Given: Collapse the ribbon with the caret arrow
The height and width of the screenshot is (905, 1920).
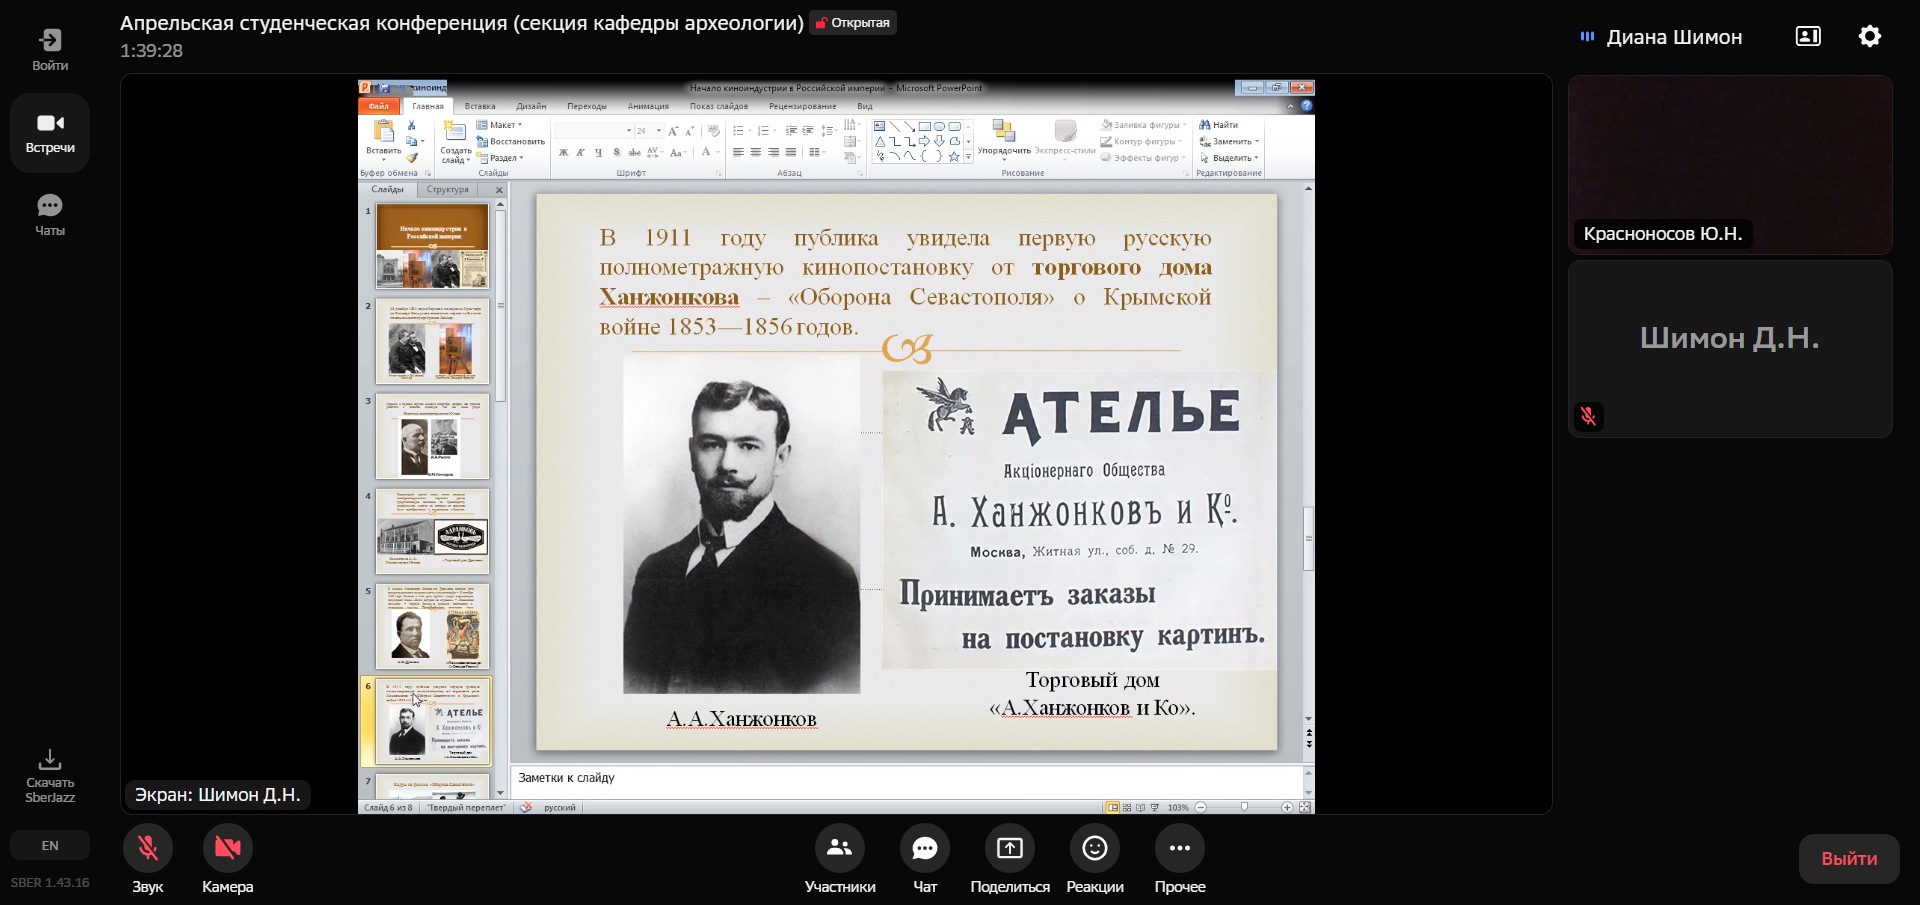Looking at the screenshot, I should tap(1290, 106).
